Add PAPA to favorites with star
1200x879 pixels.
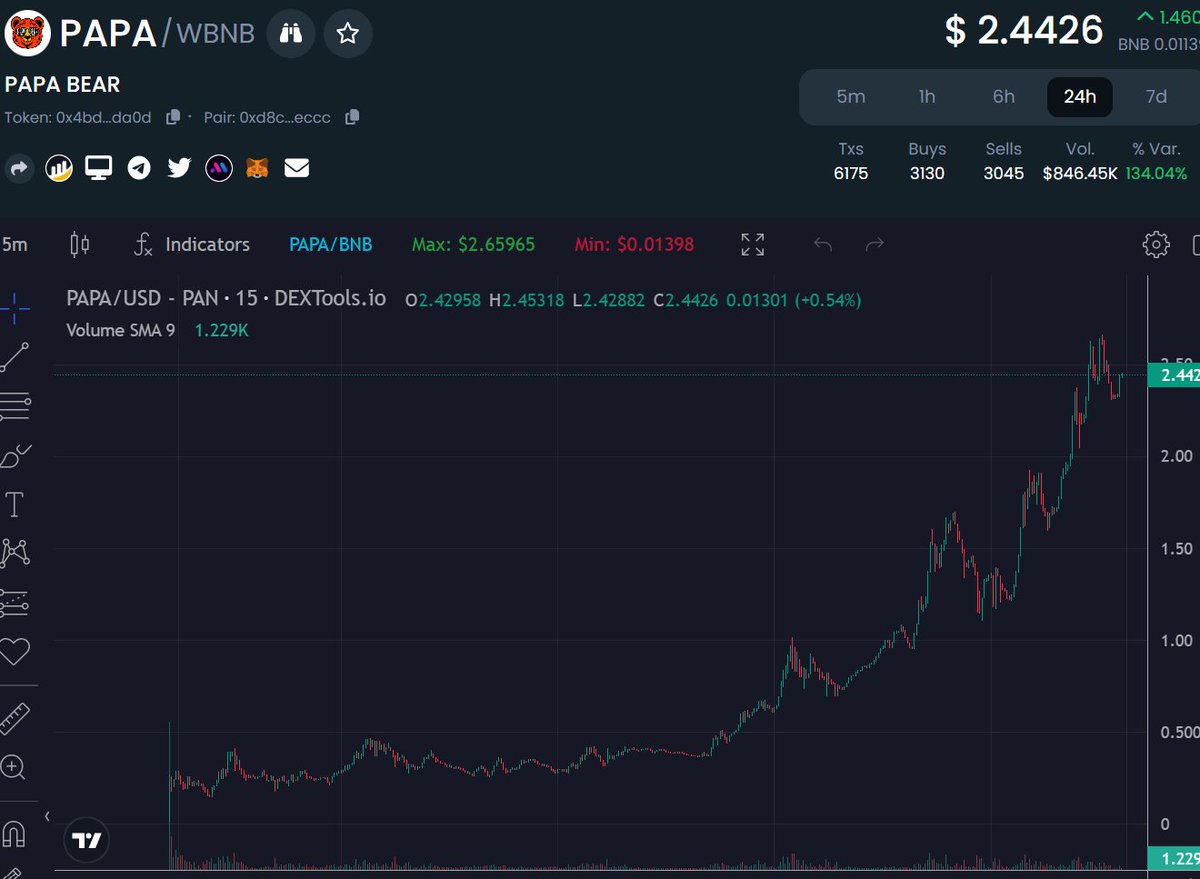coord(347,34)
